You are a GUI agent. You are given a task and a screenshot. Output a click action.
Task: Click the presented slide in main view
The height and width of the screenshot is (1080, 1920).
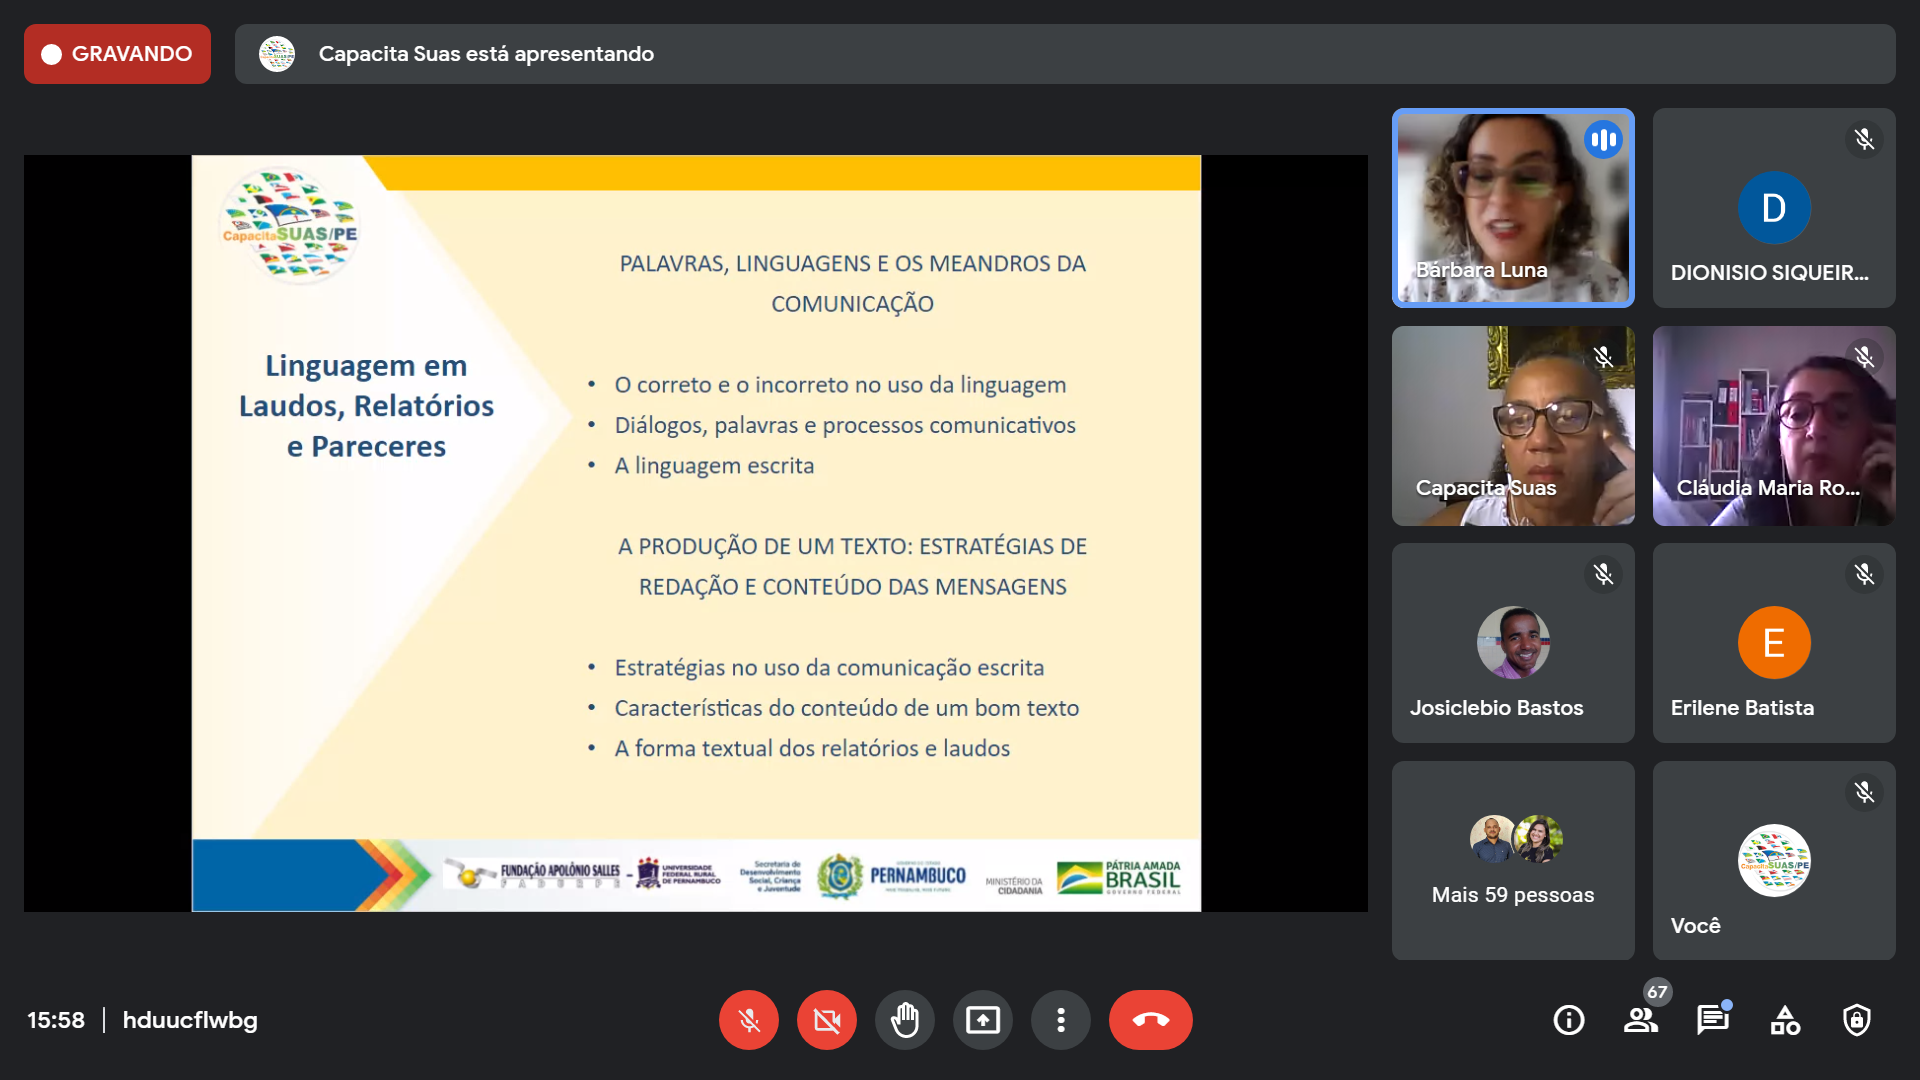tap(696, 533)
